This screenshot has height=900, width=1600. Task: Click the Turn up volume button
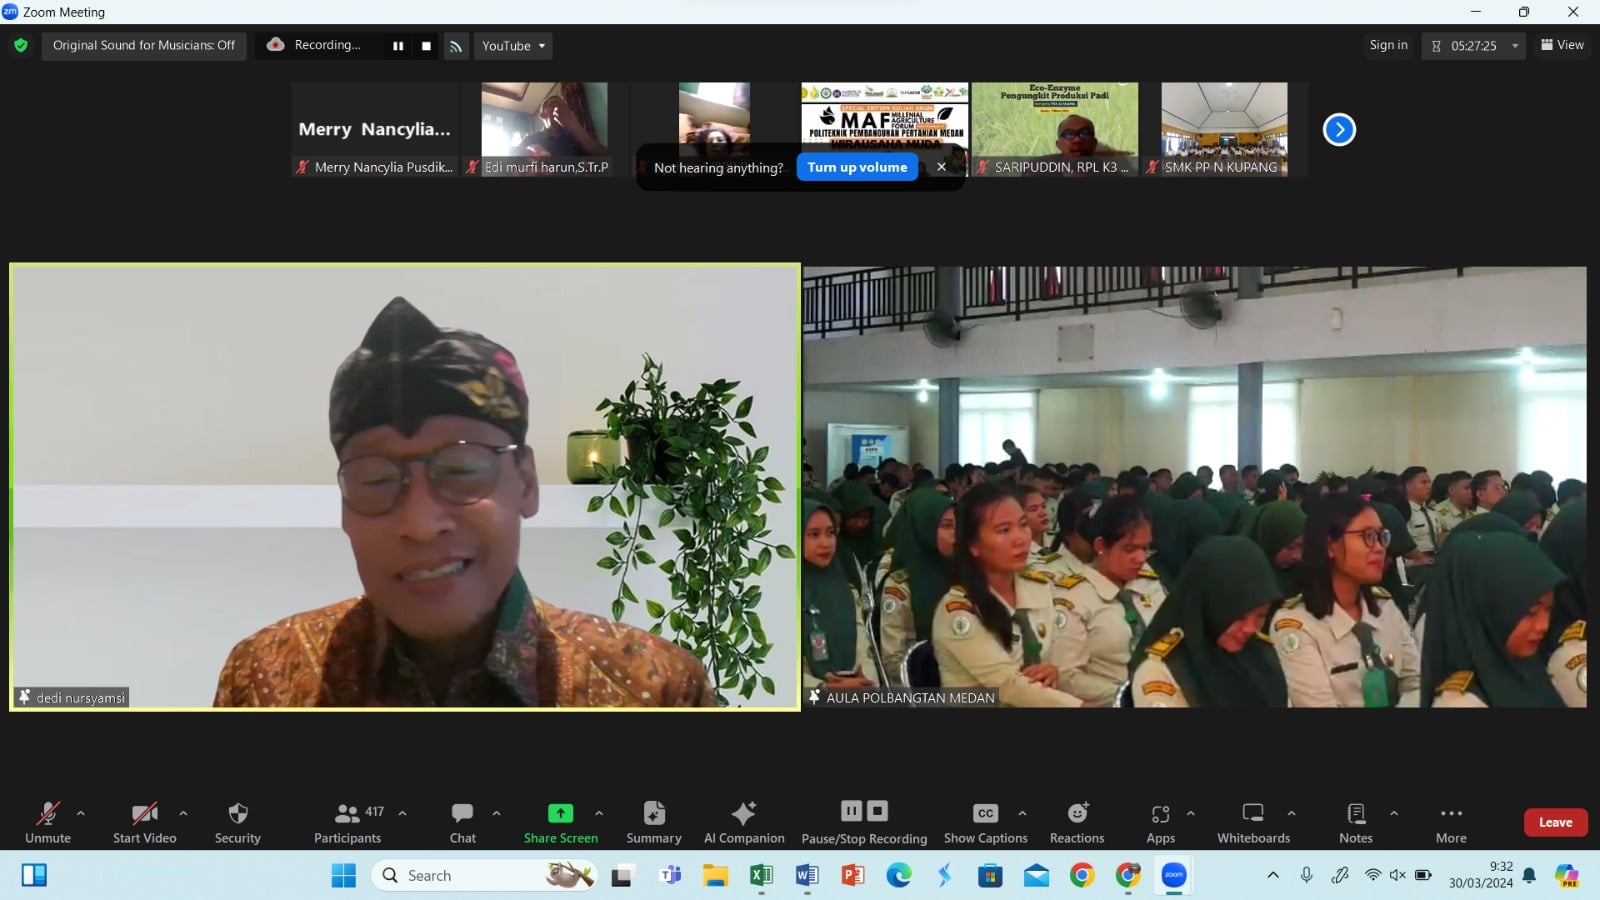856,167
